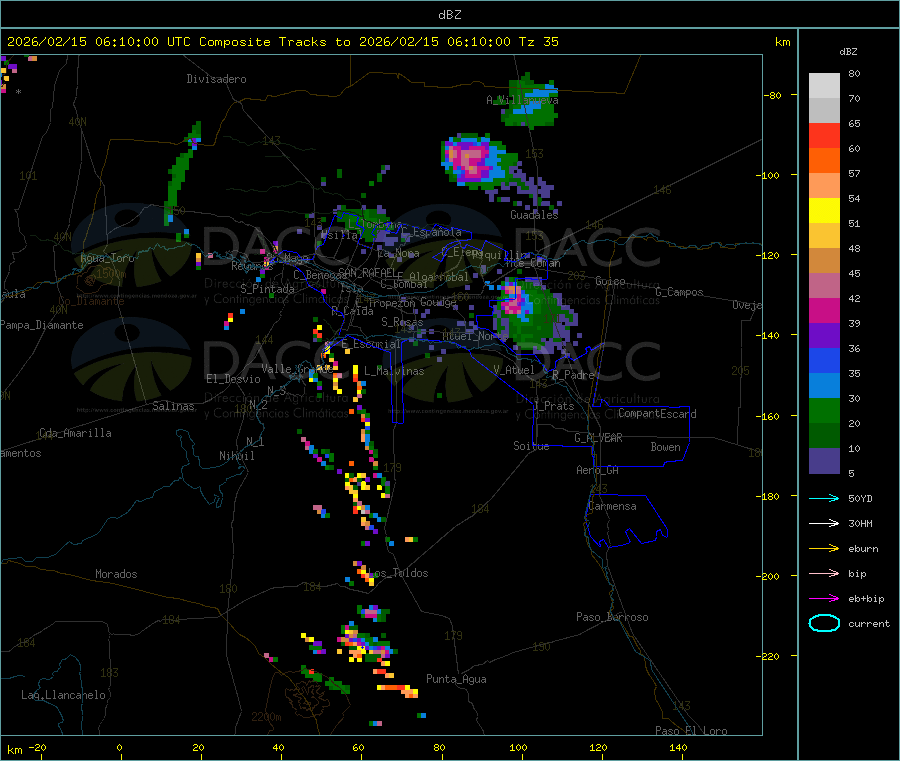Viewport: 900px width, 761px height.
Task: Click the green 30 dBZ color swatch
Action: pos(824,410)
